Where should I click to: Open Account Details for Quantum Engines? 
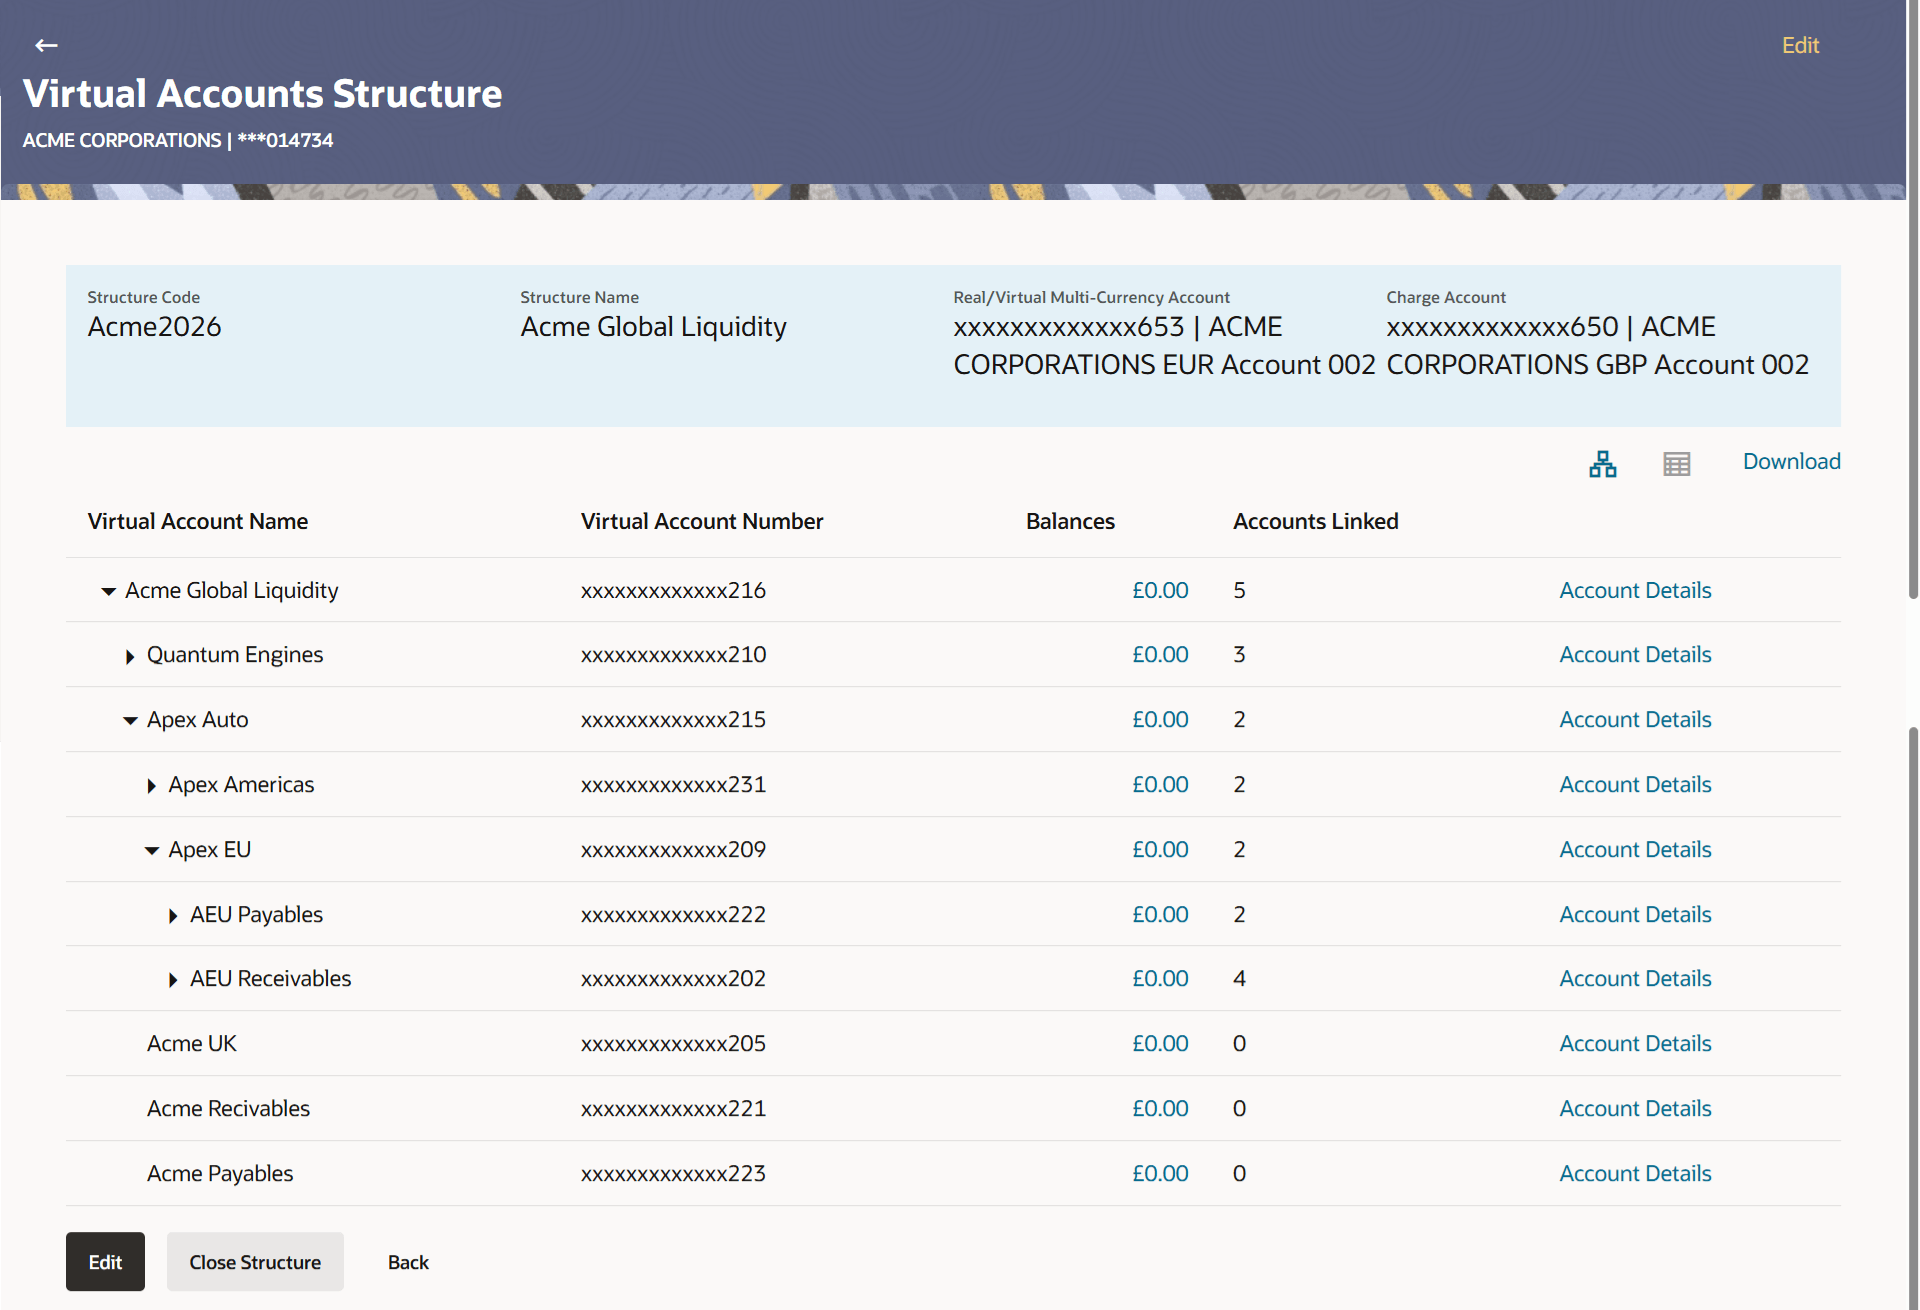[x=1635, y=654]
